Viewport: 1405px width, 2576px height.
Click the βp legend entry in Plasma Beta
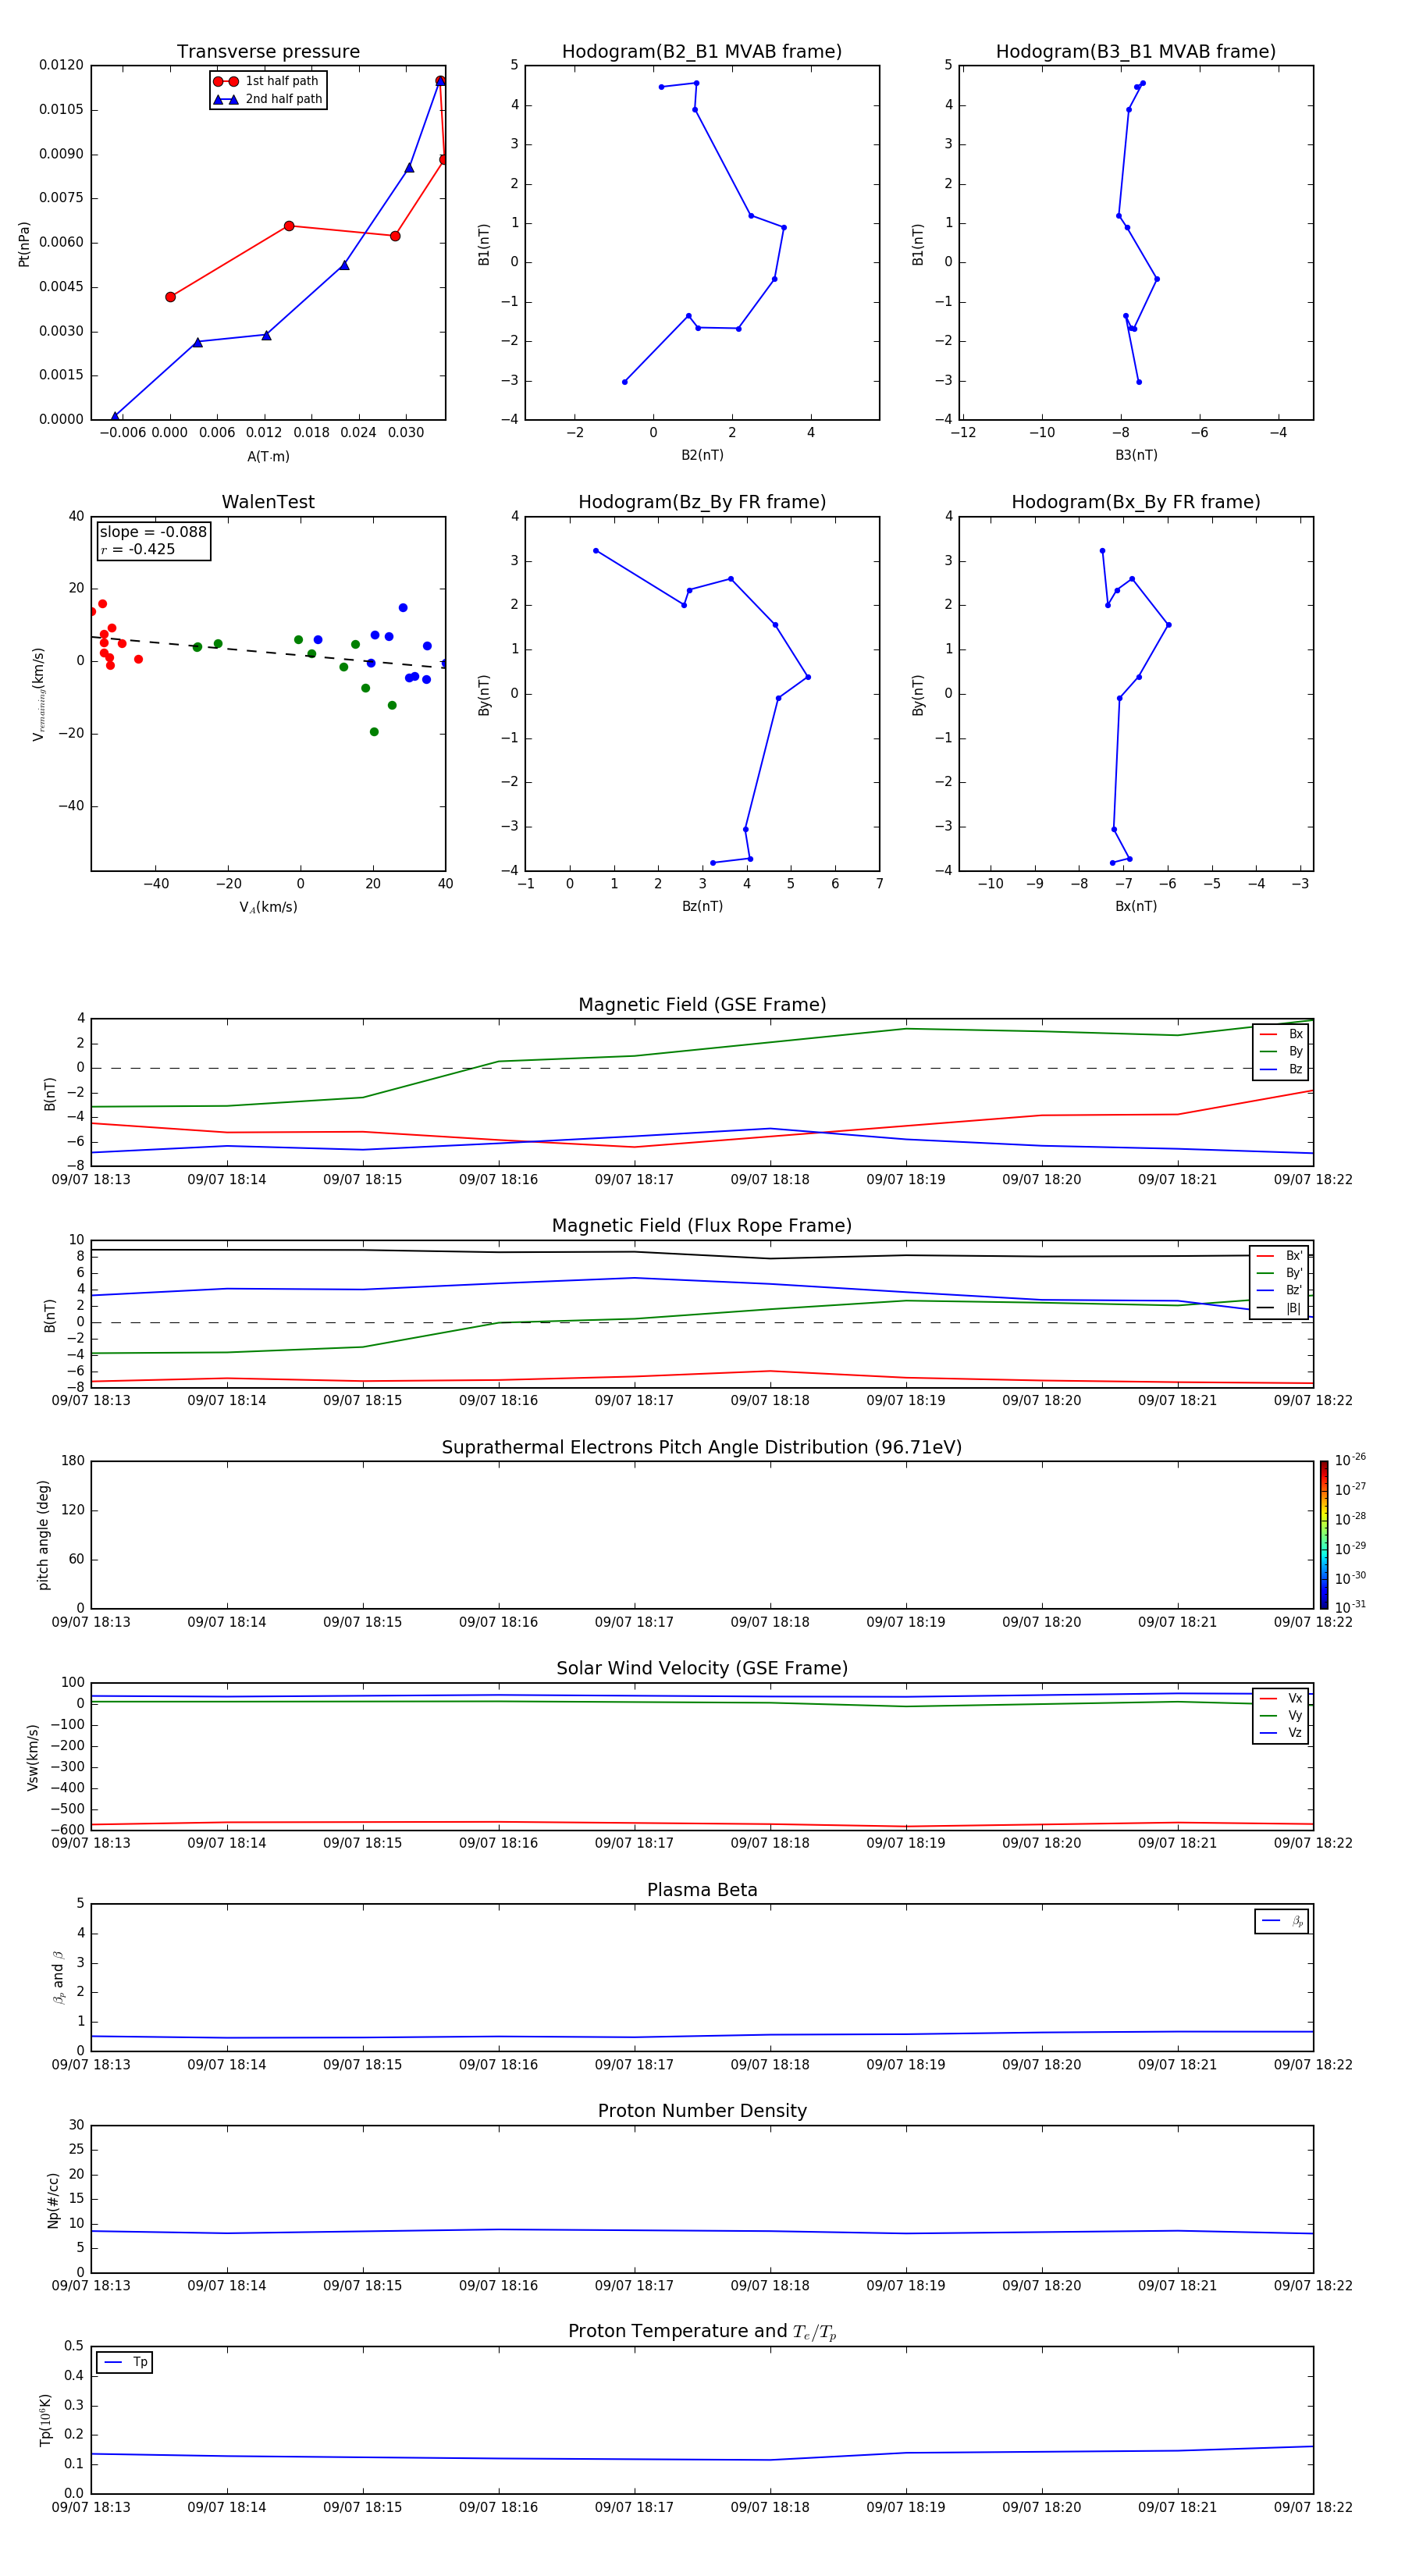point(1282,1921)
